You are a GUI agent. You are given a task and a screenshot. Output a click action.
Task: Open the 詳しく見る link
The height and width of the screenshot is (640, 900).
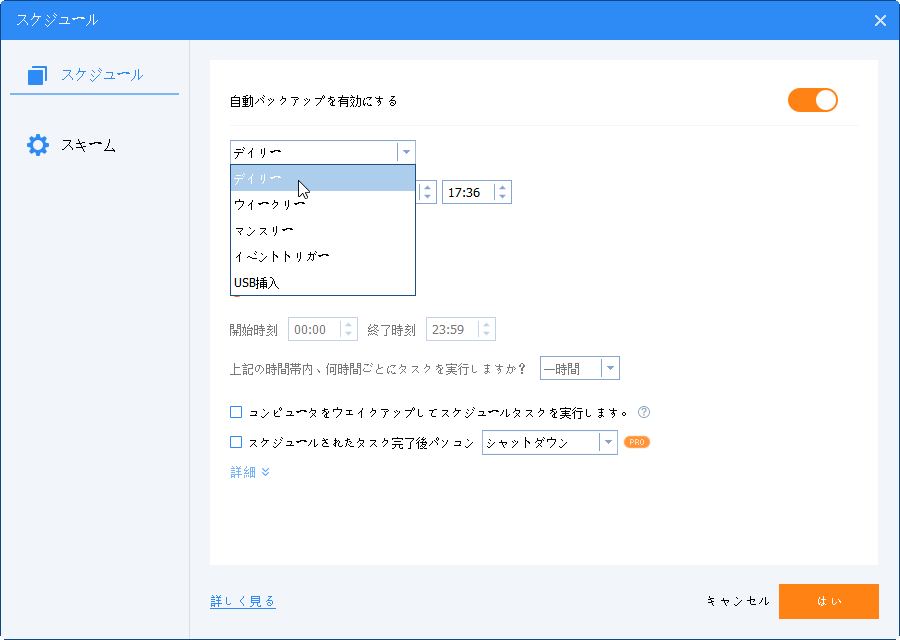coord(243,601)
